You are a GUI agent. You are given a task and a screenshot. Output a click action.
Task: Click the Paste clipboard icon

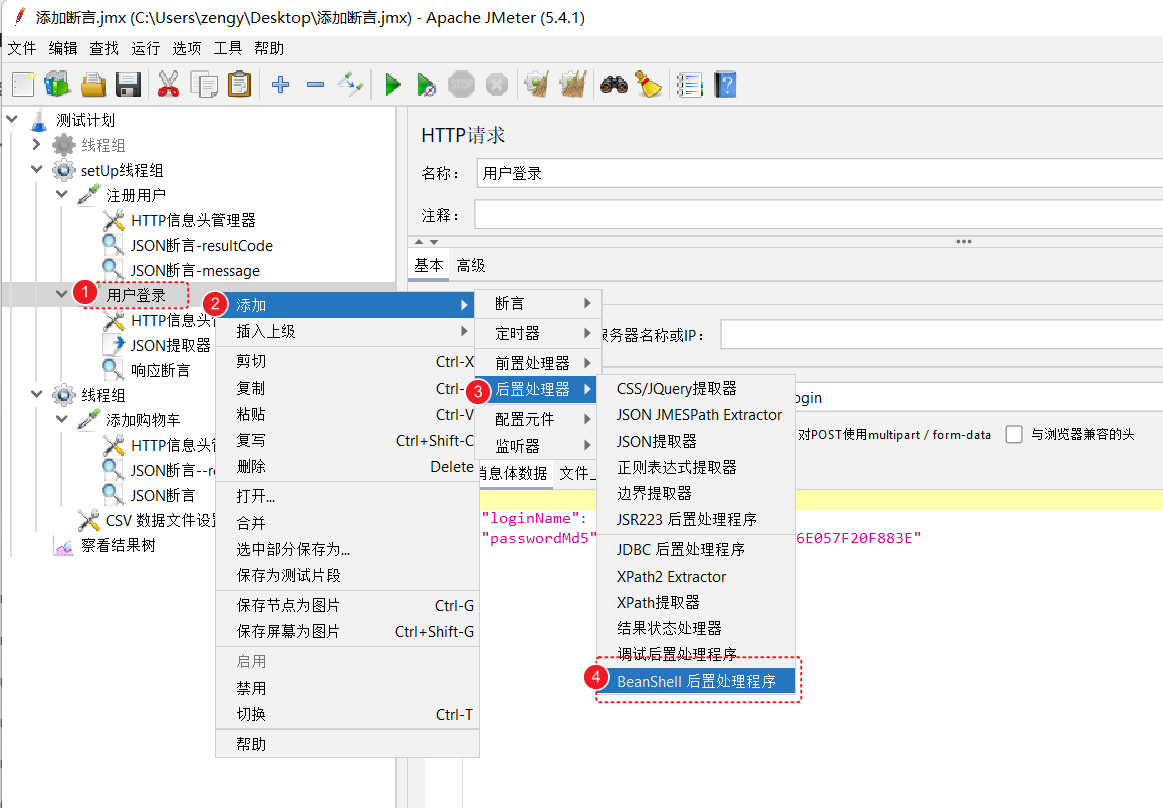239,85
